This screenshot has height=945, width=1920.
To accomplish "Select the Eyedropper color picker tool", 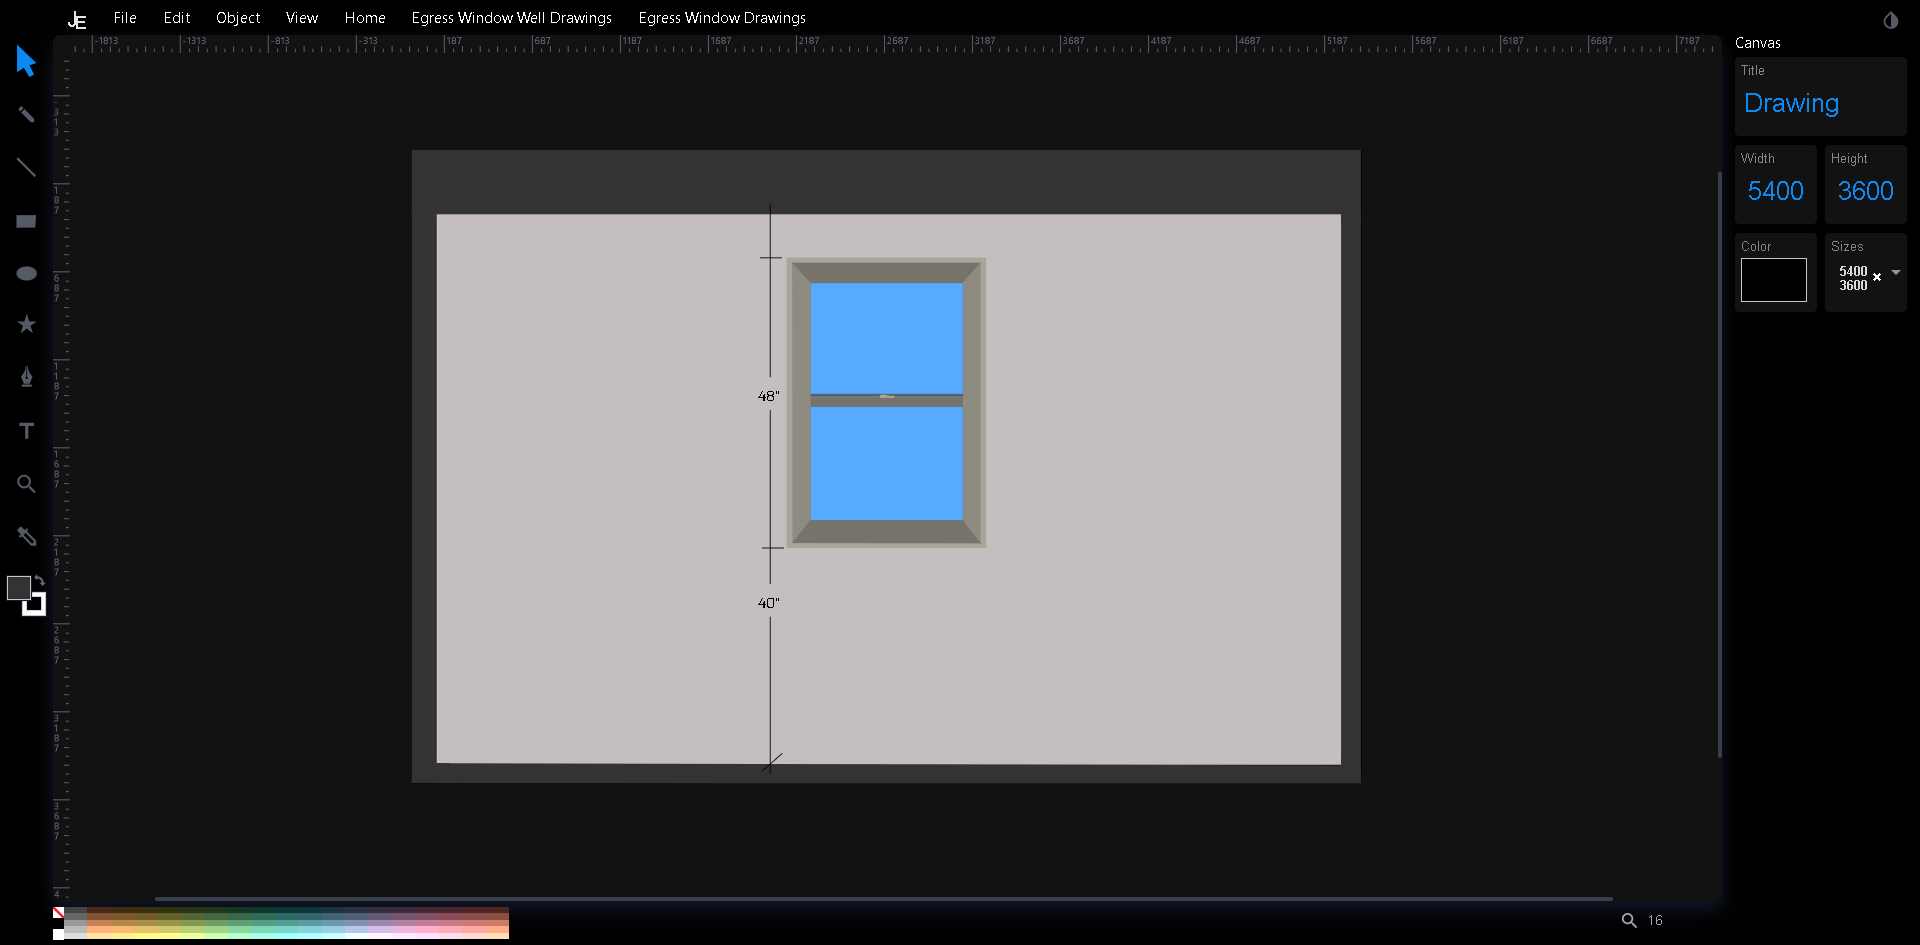I will click(26, 537).
